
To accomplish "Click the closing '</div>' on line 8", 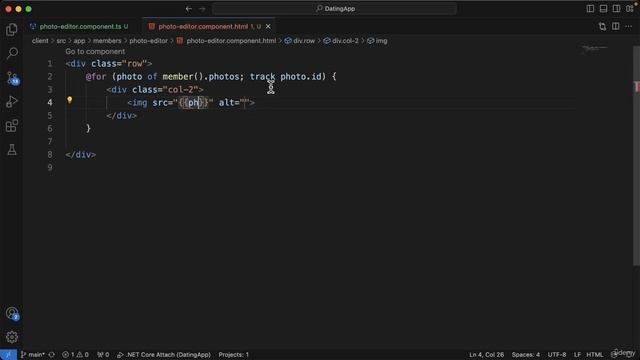I will 81,155.
